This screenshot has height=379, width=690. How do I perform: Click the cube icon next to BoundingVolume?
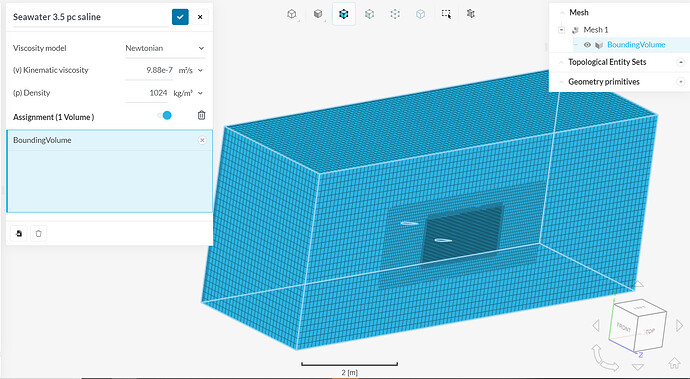tap(598, 44)
